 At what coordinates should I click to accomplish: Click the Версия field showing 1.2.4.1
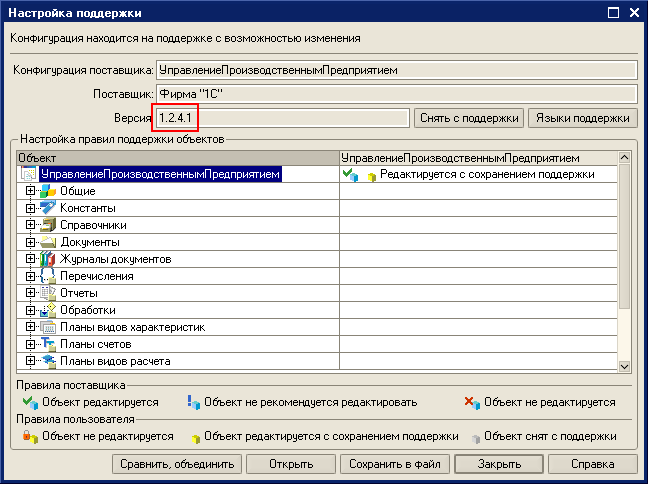[x=283, y=118]
